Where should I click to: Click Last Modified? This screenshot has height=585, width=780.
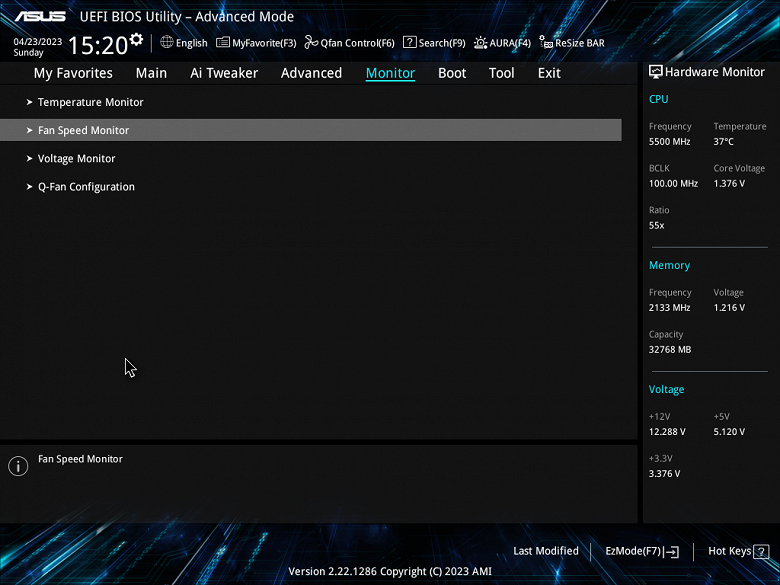[546, 551]
